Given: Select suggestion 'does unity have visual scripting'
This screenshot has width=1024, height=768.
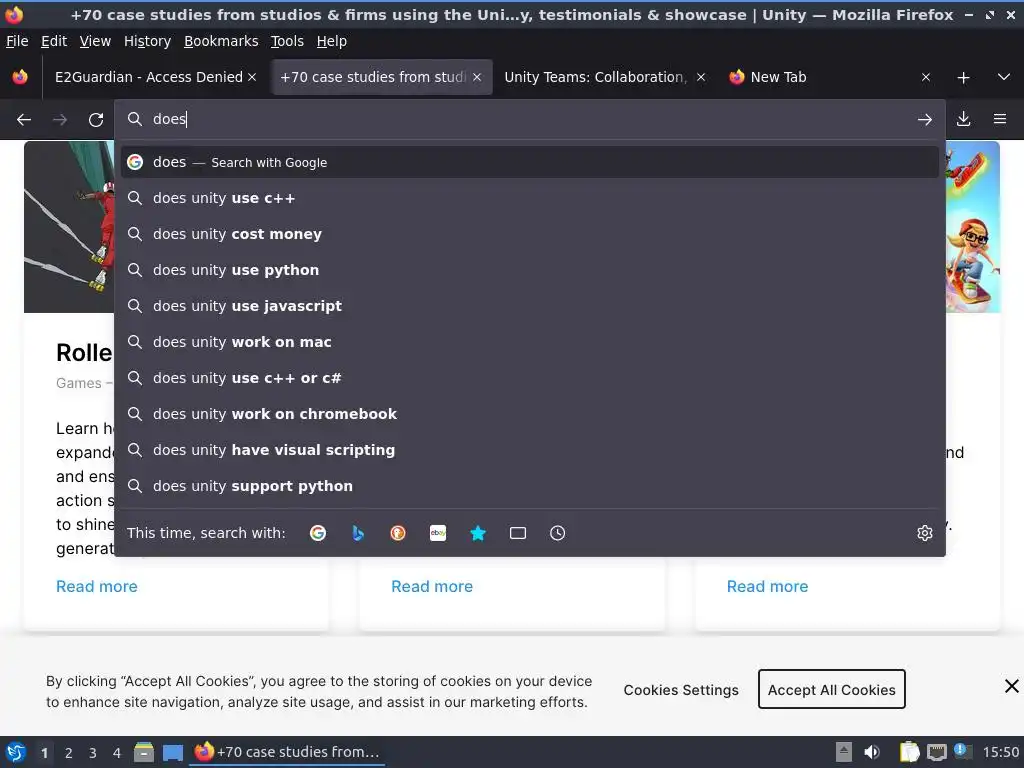Looking at the screenshot, I should [x=530, y=450].
